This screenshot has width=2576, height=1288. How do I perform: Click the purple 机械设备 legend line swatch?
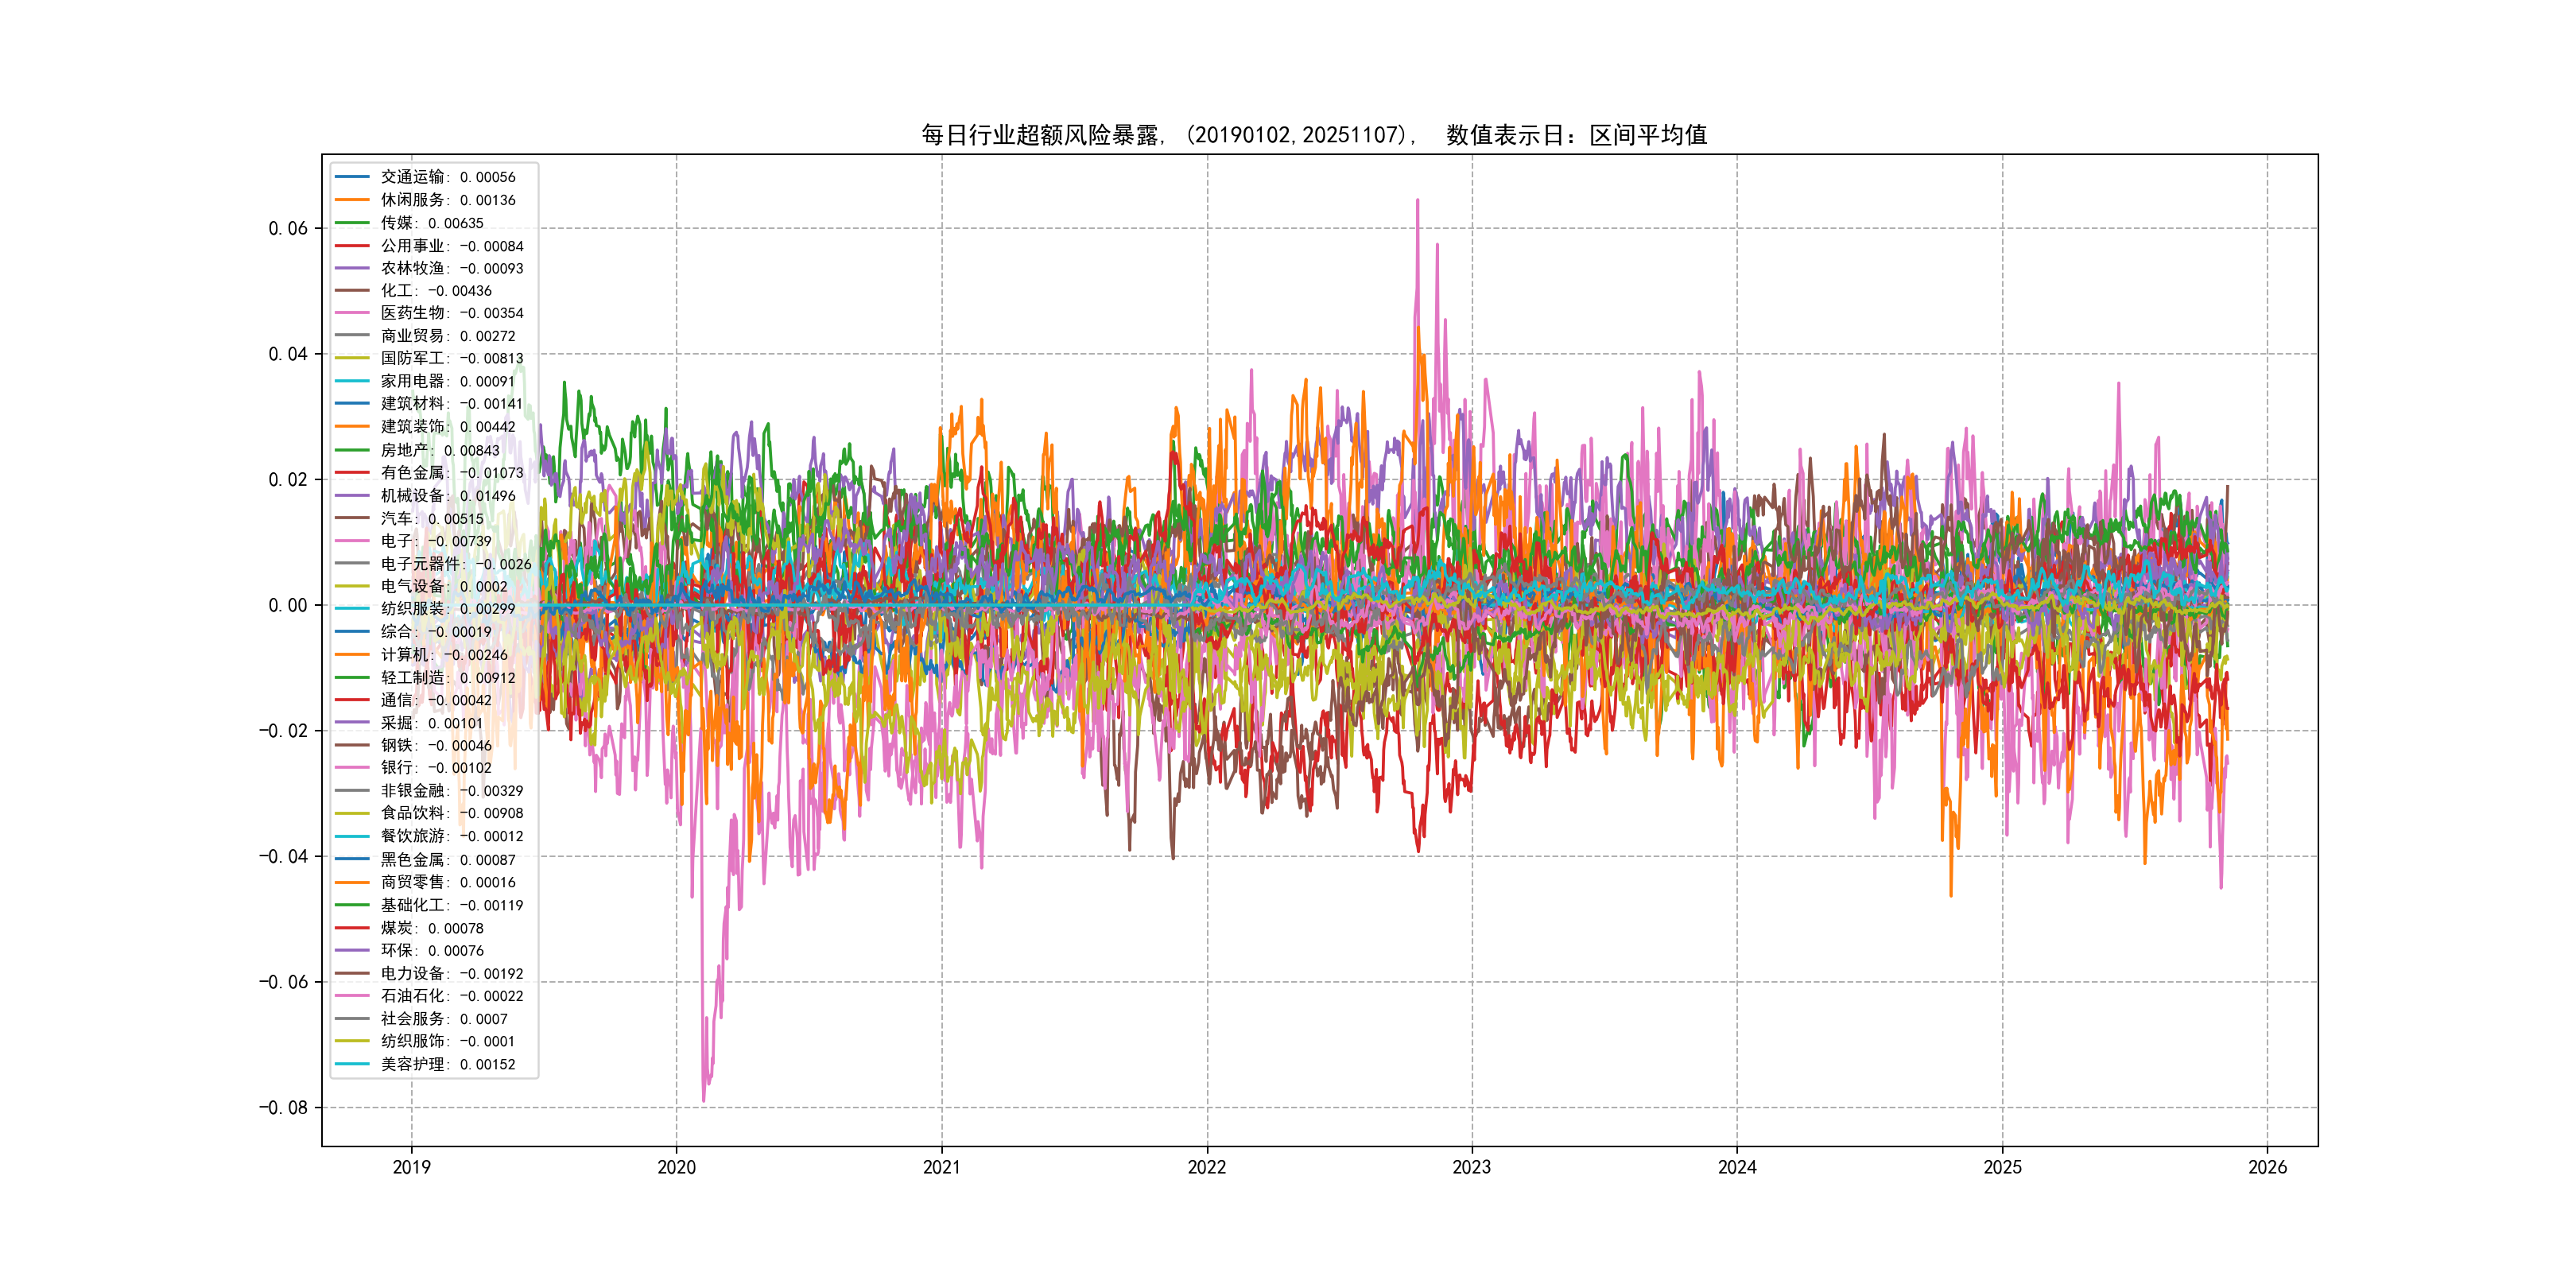click(x=352, y=495)
